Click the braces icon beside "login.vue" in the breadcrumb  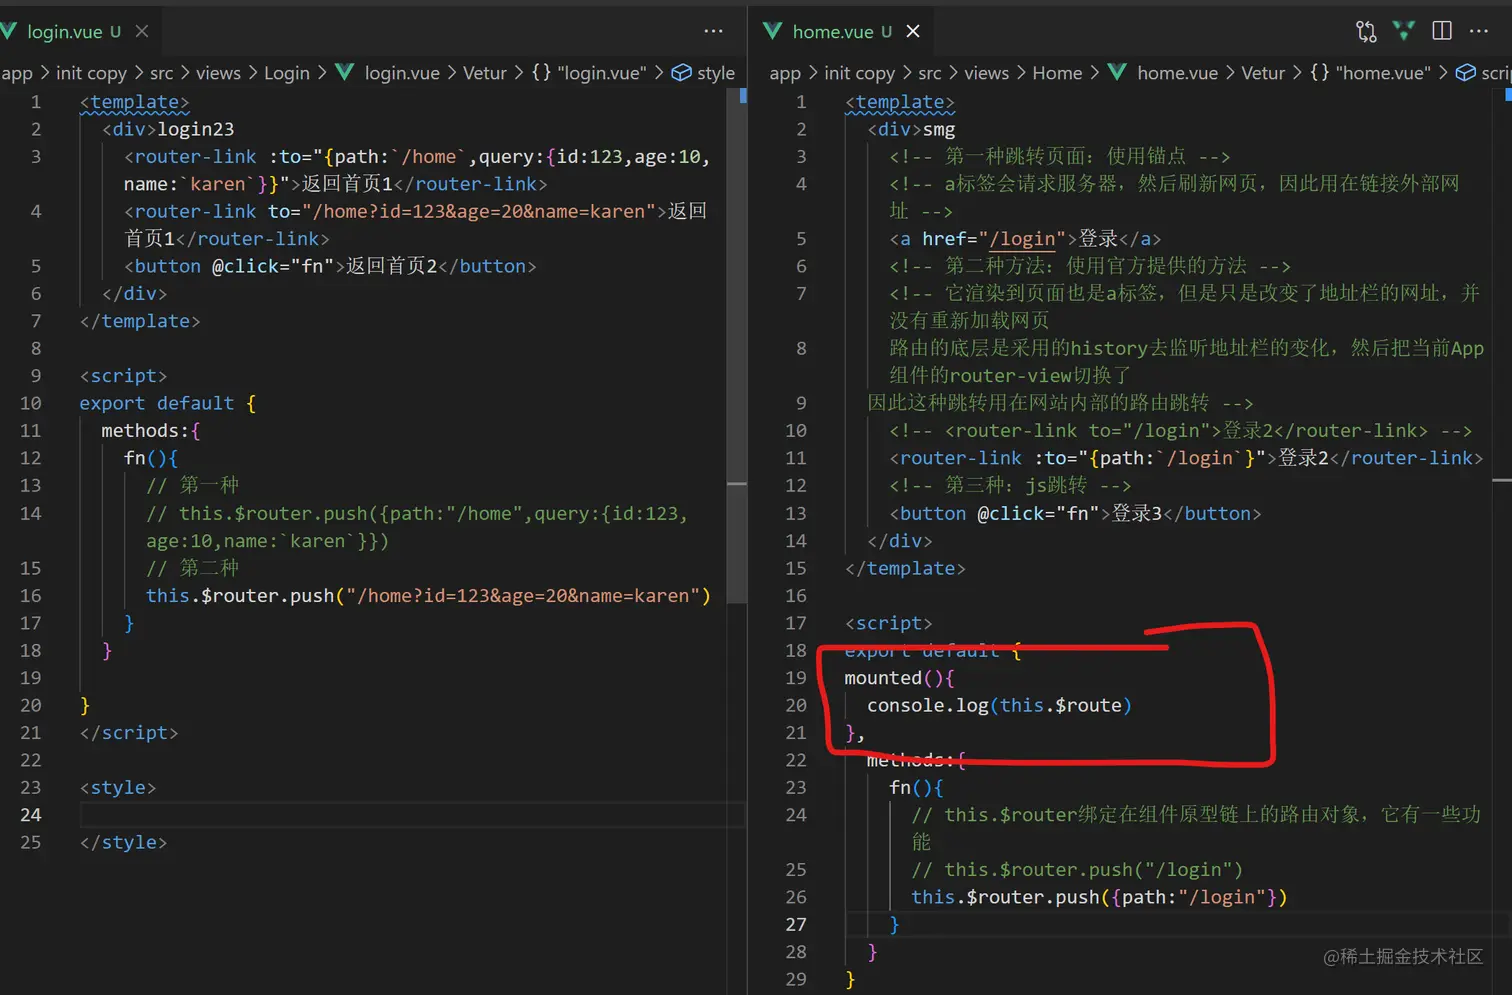(x=541, y=72)
